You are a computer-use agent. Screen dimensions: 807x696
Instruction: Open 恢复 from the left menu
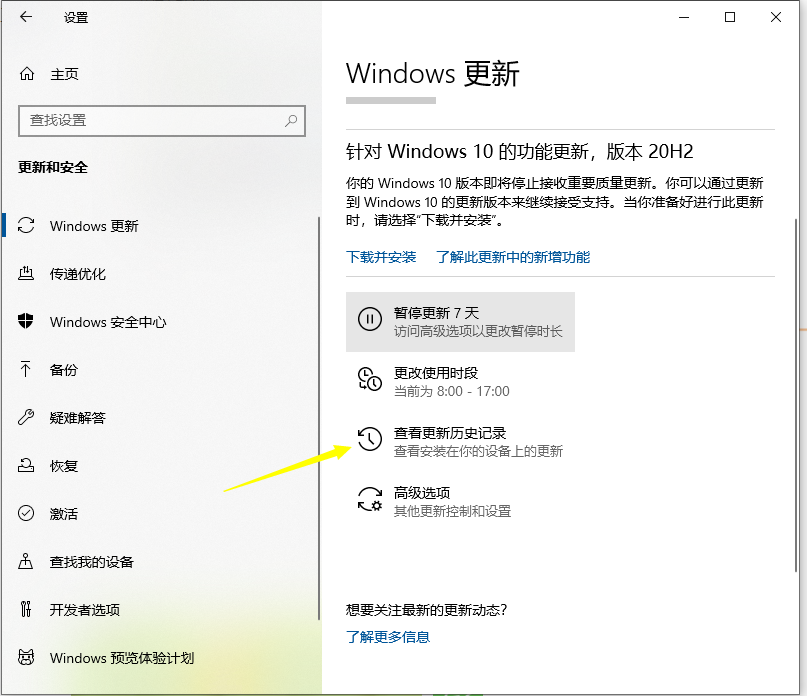(x=28, y=466)
